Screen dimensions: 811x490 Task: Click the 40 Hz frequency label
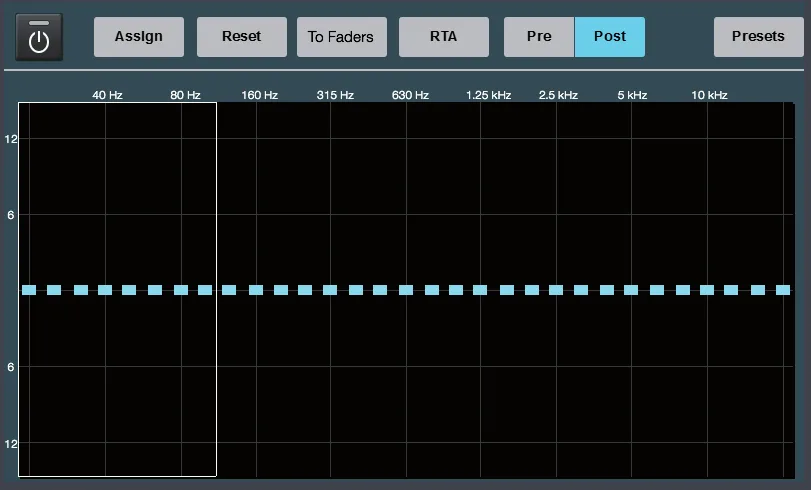click(107, 95)
